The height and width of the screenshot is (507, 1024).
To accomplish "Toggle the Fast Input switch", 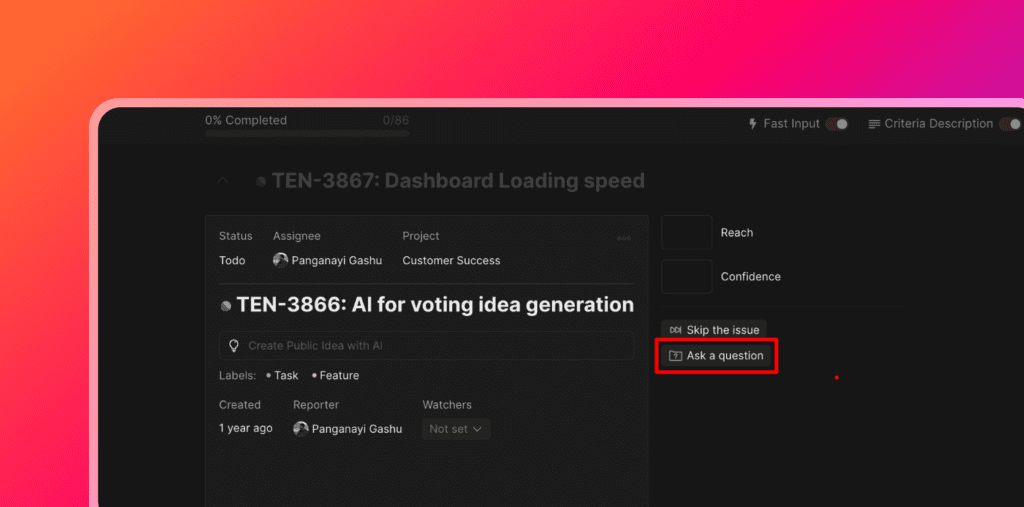I will pos(837,124).
